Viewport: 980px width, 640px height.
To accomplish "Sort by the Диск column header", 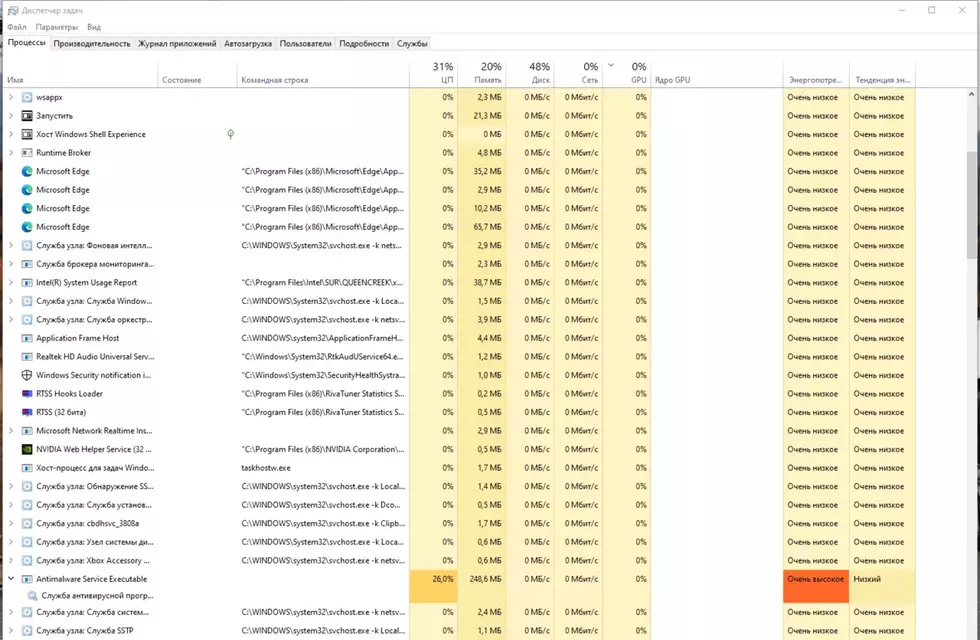I will [x=530, y=74].
